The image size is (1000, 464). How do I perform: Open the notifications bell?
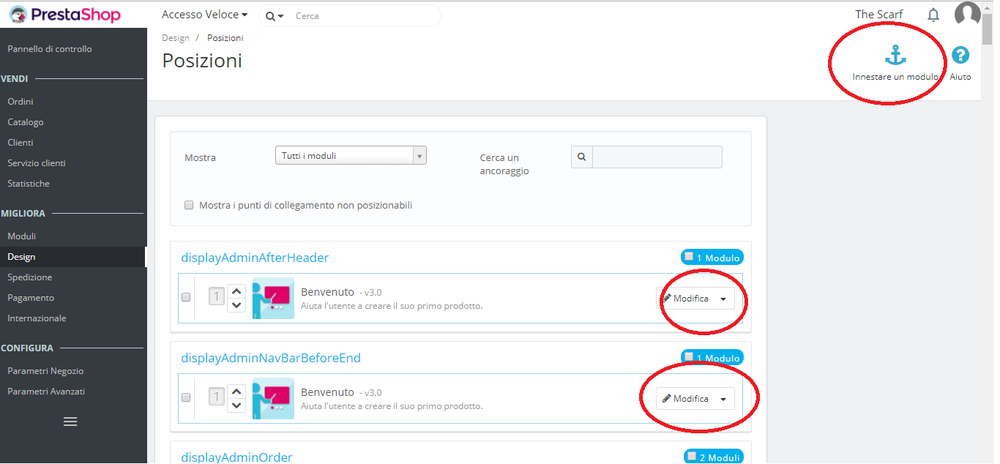coord(933,15)
